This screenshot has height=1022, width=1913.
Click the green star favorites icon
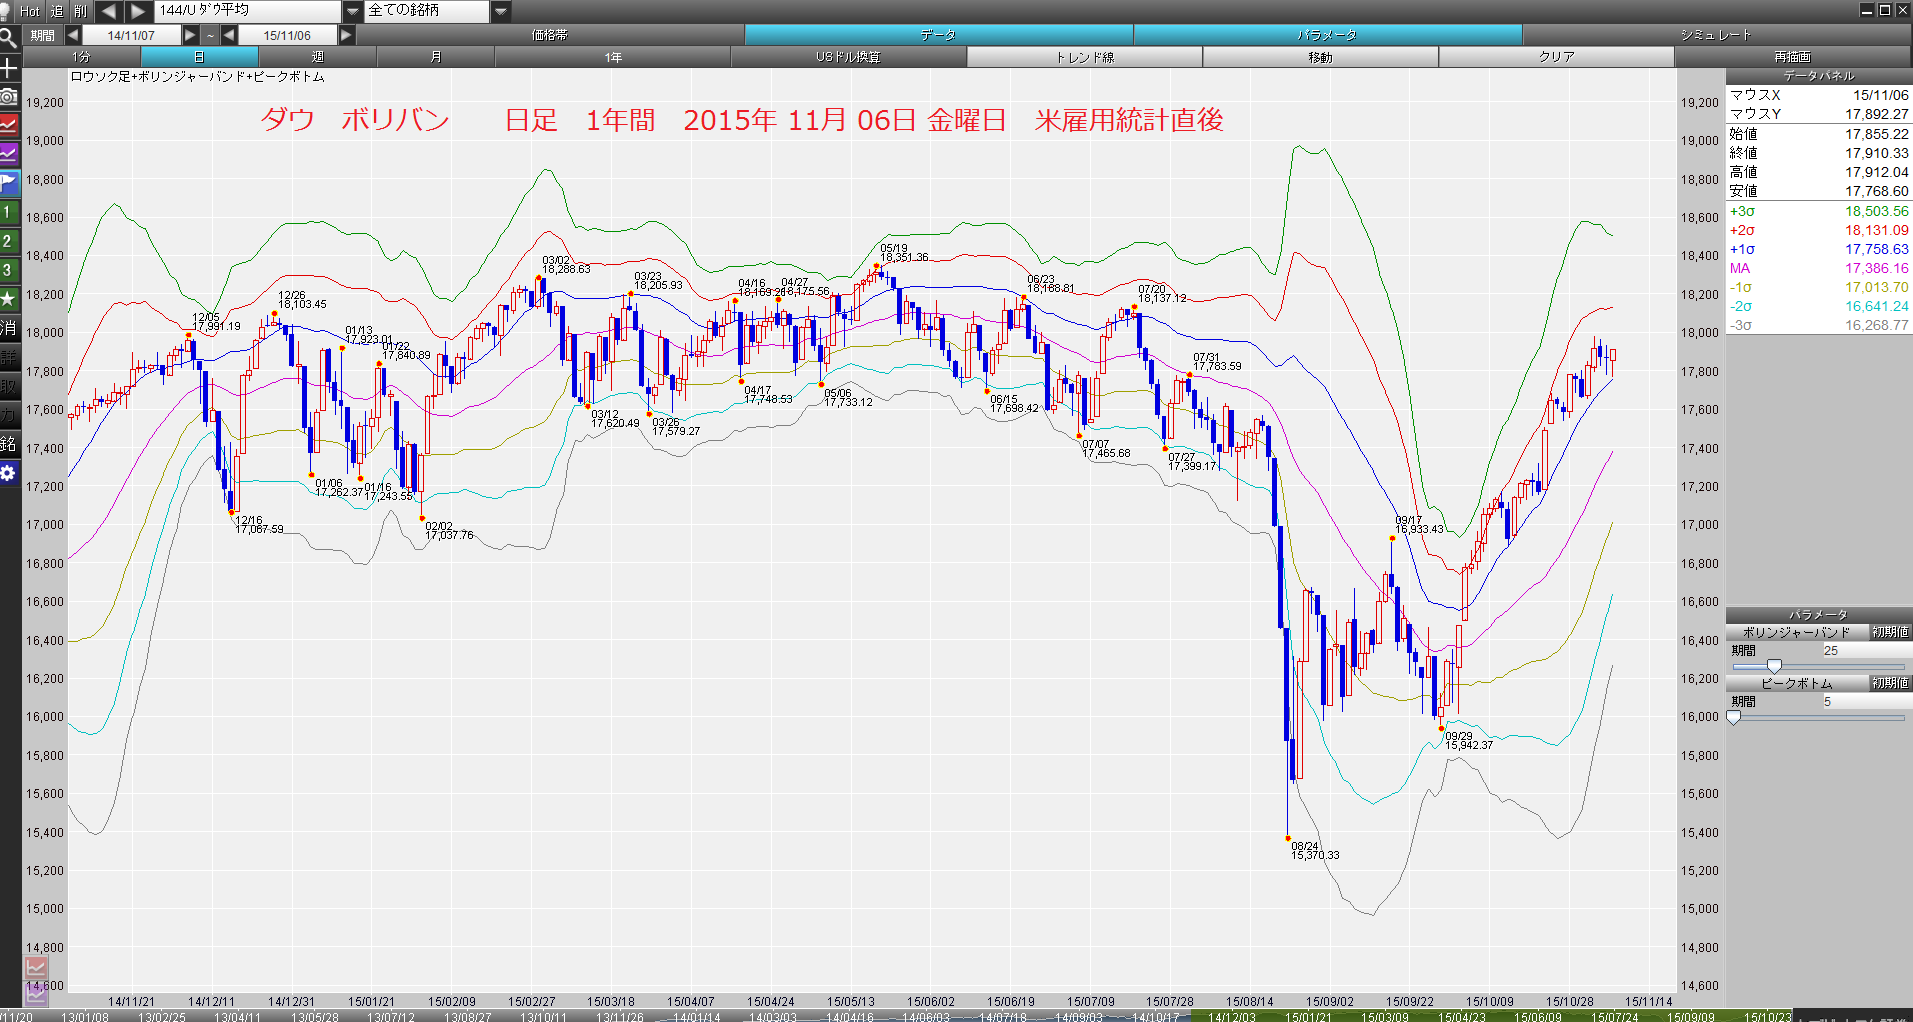coord(8,299)
